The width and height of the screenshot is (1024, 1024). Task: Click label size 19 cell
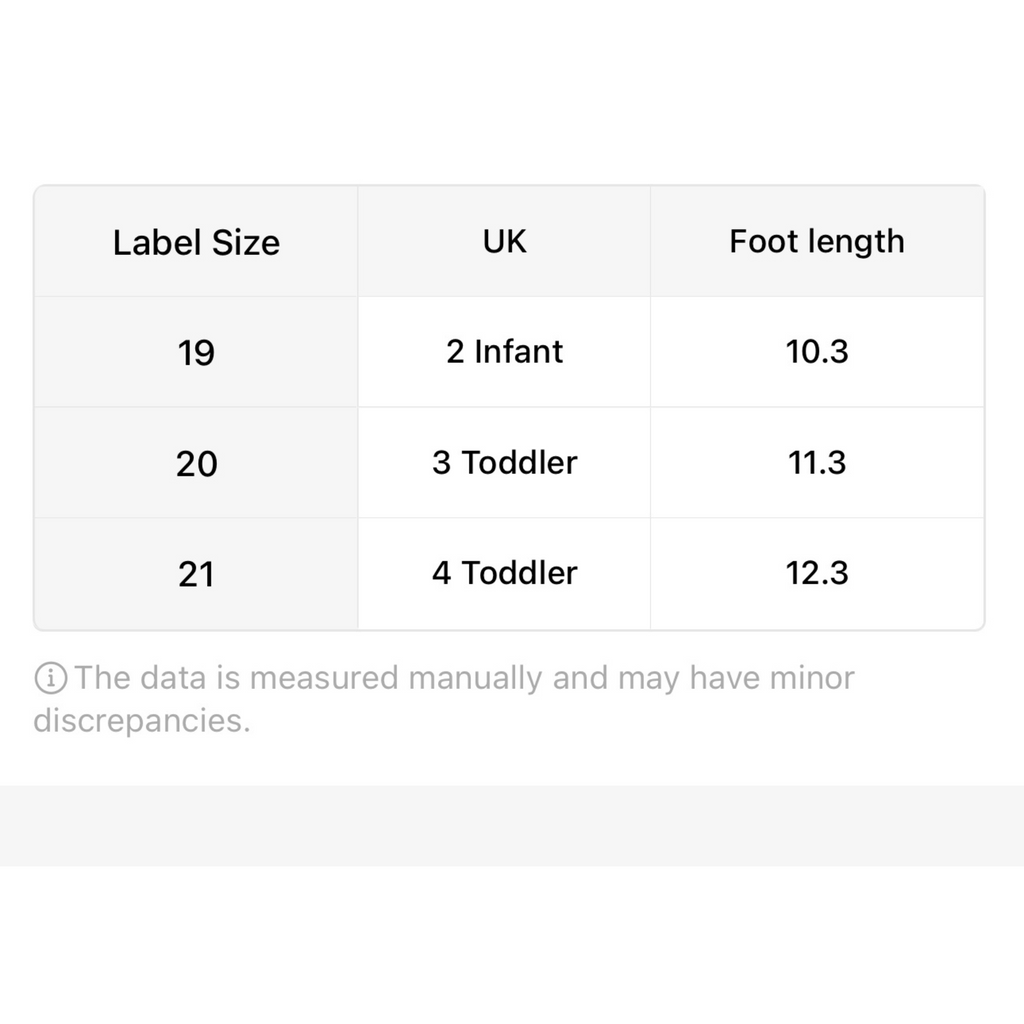click(196, 352)
